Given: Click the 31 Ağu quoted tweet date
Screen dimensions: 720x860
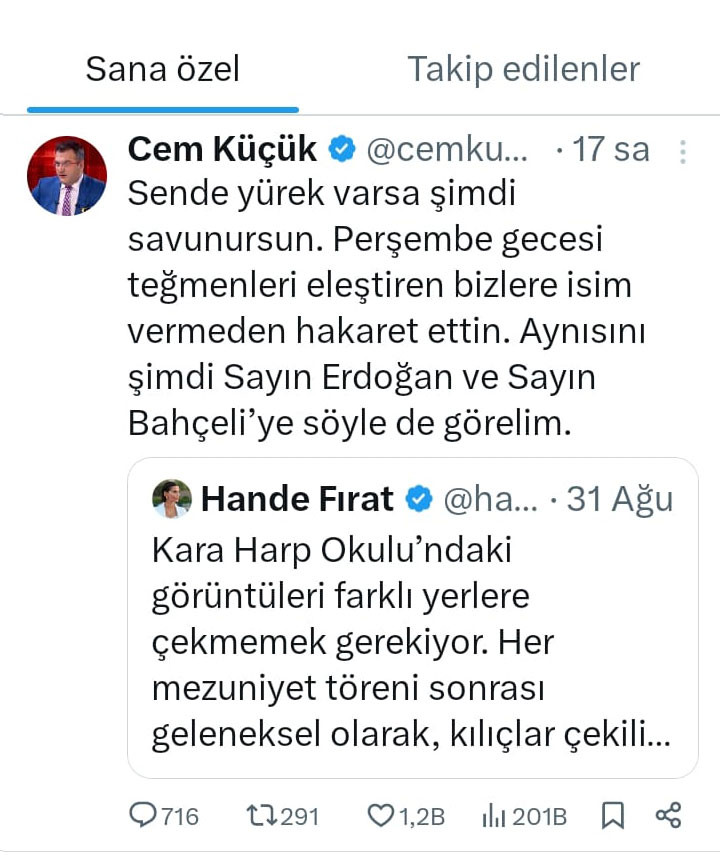Looking at the screenshot, I should coord(620,498).
